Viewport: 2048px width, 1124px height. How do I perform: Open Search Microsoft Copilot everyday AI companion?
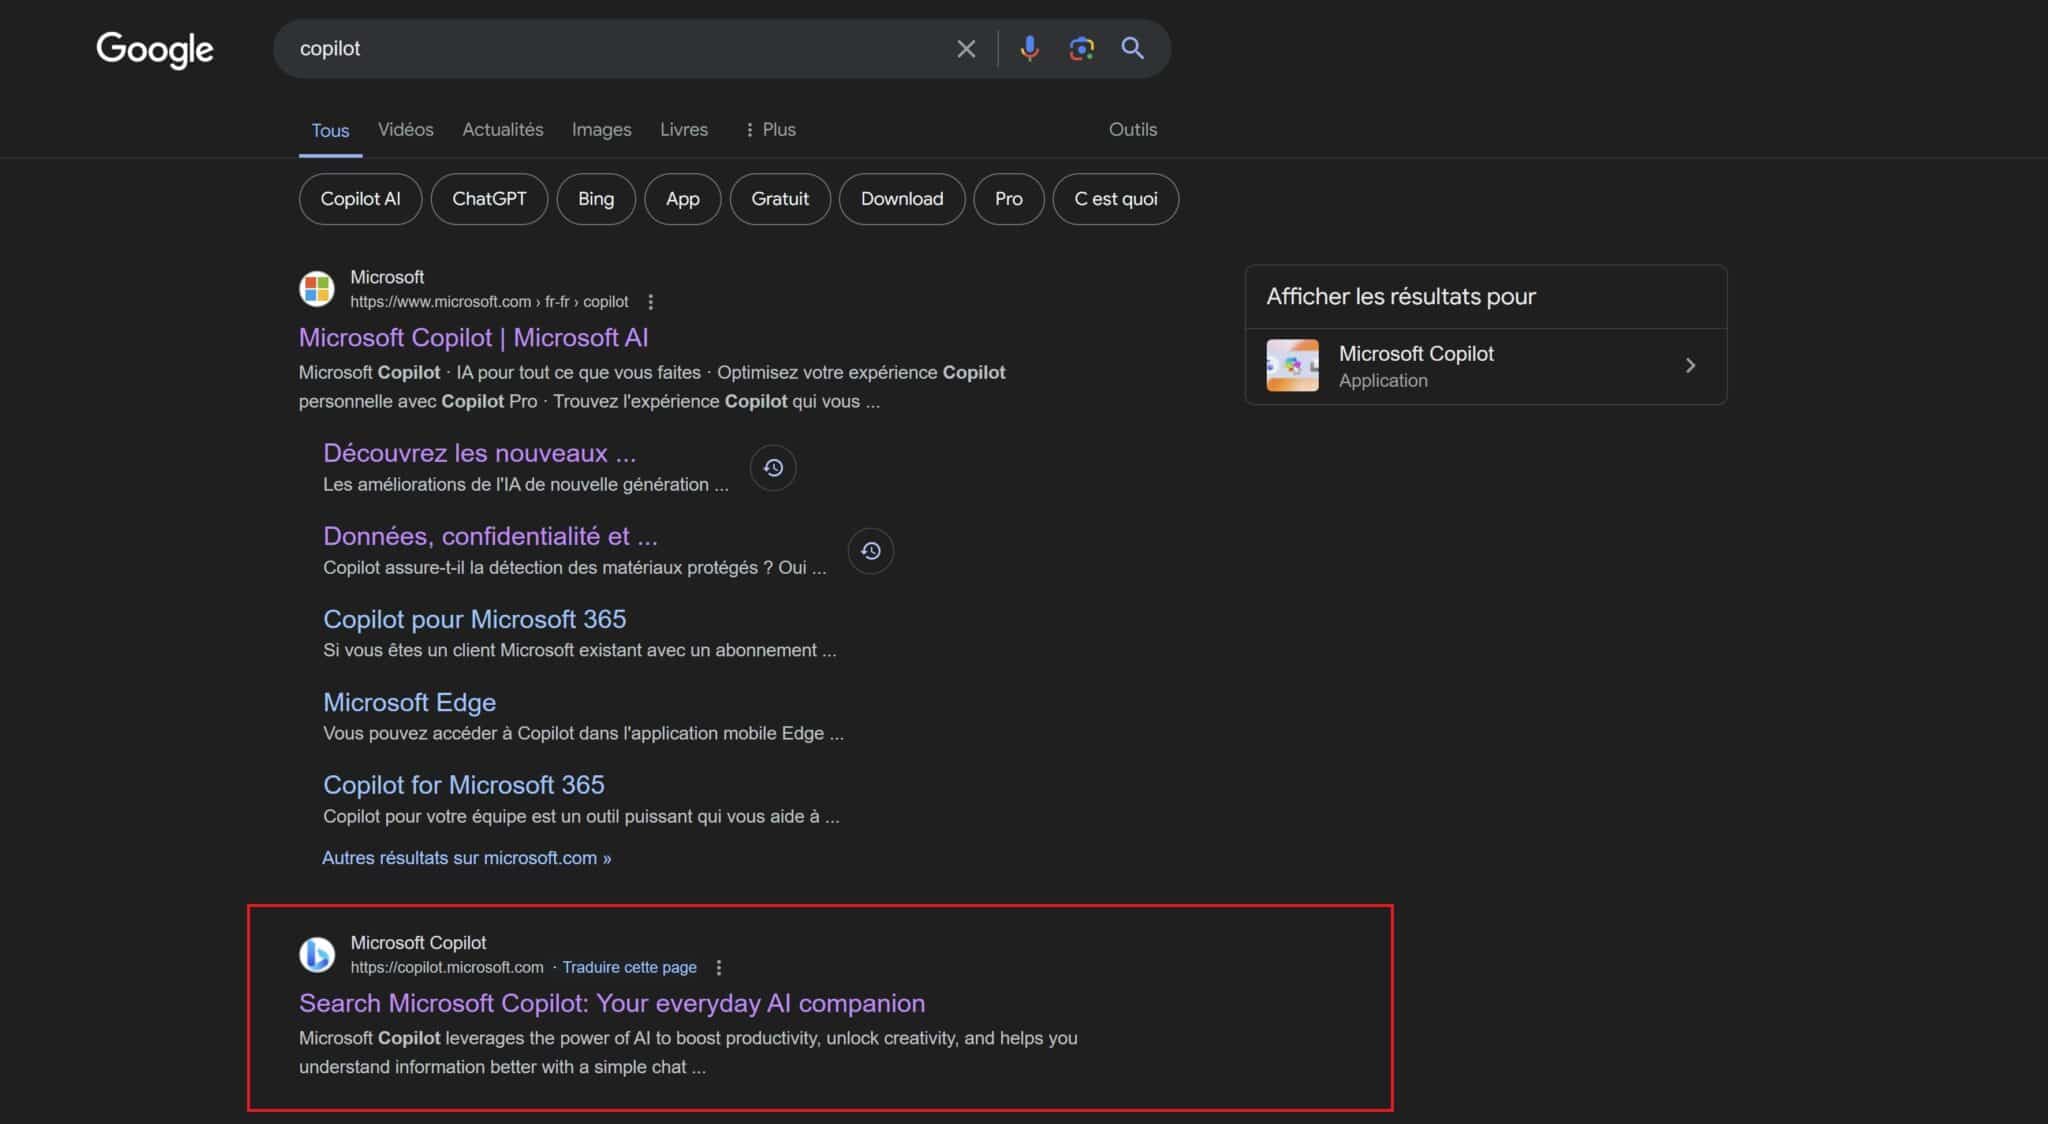(612, 1003)
